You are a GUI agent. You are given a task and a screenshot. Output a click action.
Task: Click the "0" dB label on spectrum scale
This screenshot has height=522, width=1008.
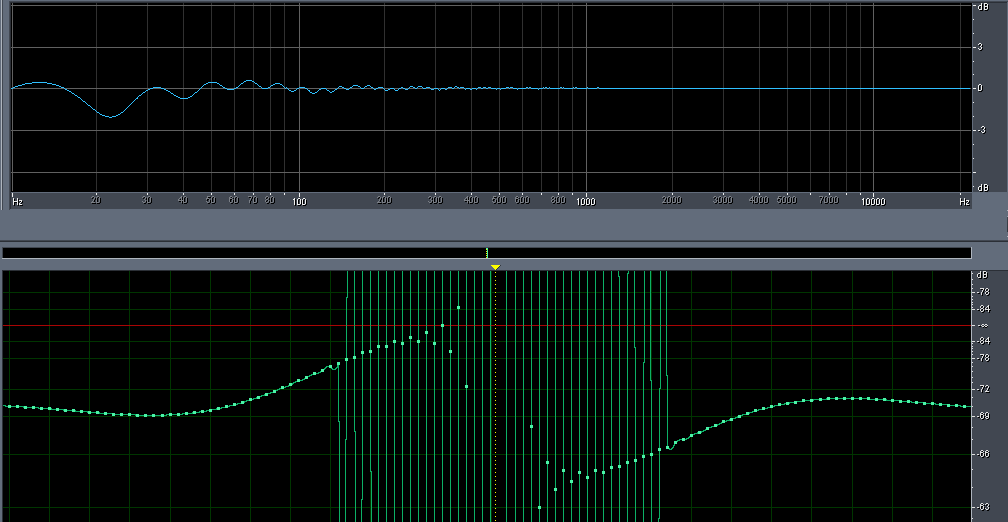click(x=980, y=88)
